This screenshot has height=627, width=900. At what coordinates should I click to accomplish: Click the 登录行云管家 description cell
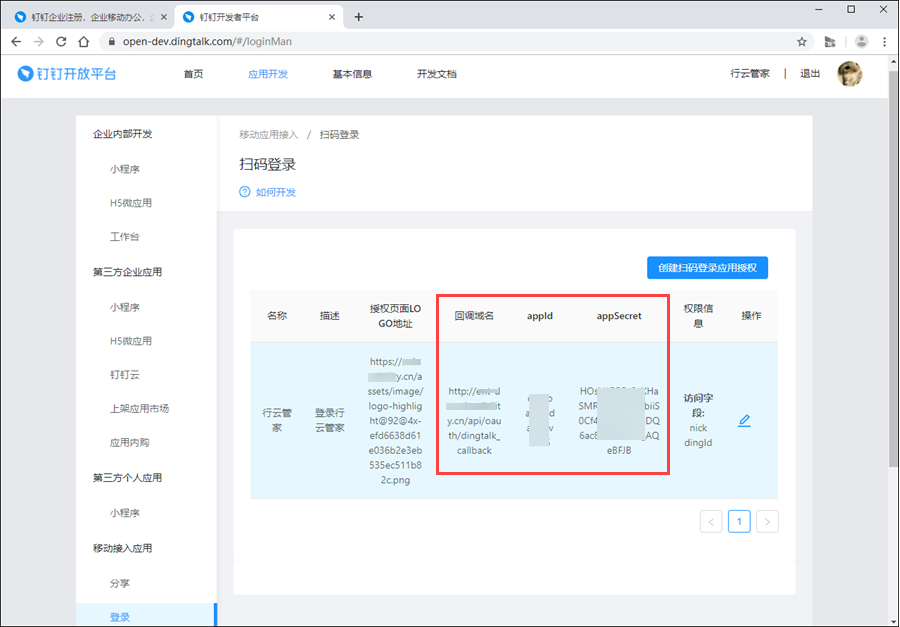pos(329,420)
